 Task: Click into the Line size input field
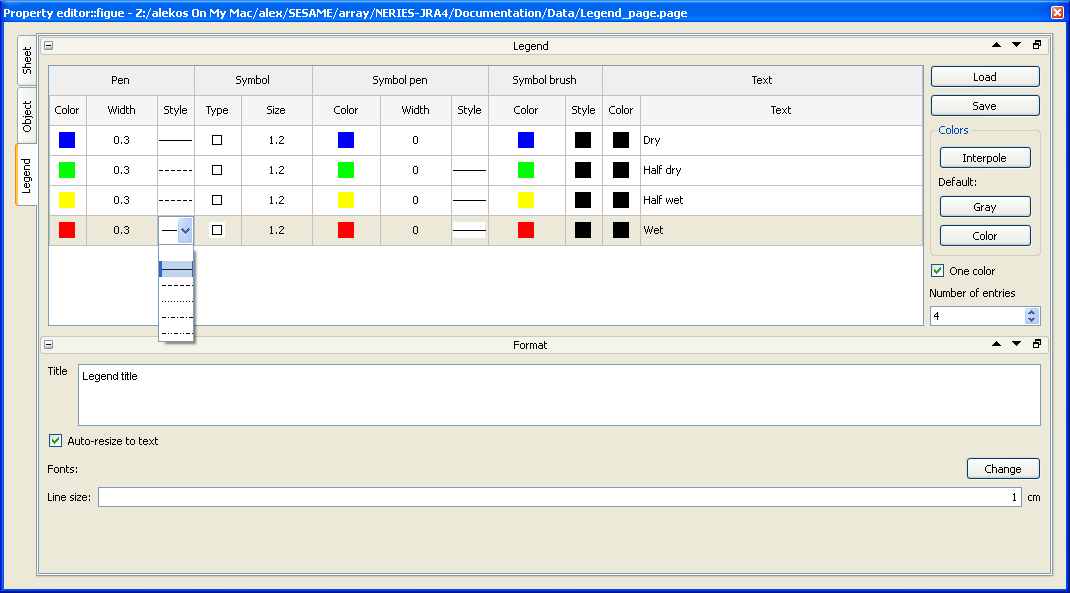click(559, 497)
